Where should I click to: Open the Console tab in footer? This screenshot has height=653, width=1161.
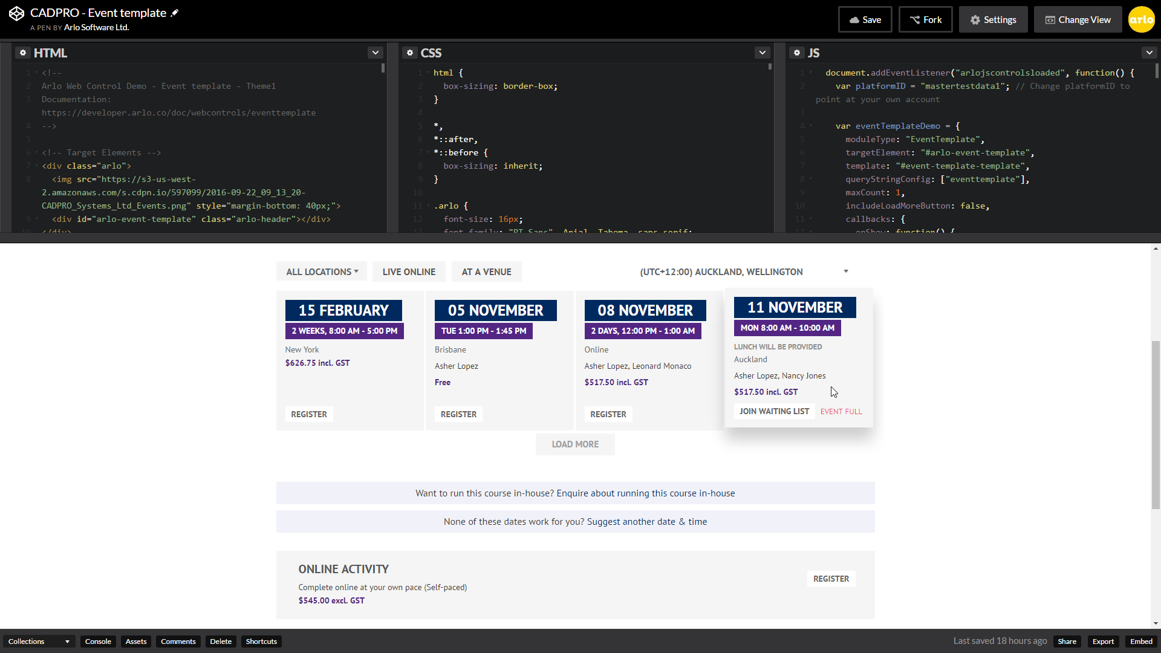pyautogui.click(x=98, y=641)
